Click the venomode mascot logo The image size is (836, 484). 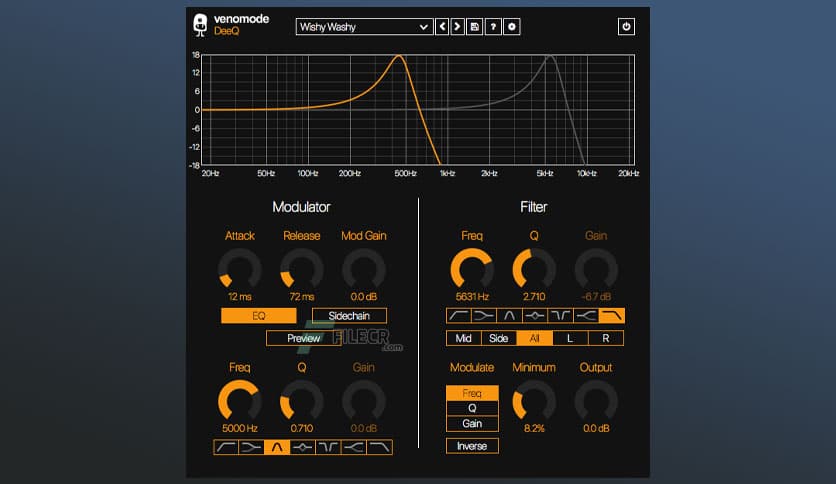pos(200,25)
